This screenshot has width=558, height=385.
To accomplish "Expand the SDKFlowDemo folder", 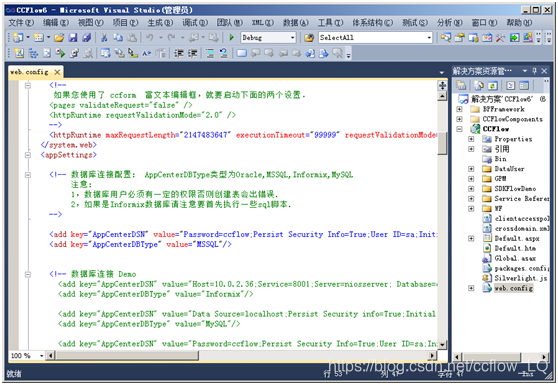I will (x=471, y=189).
